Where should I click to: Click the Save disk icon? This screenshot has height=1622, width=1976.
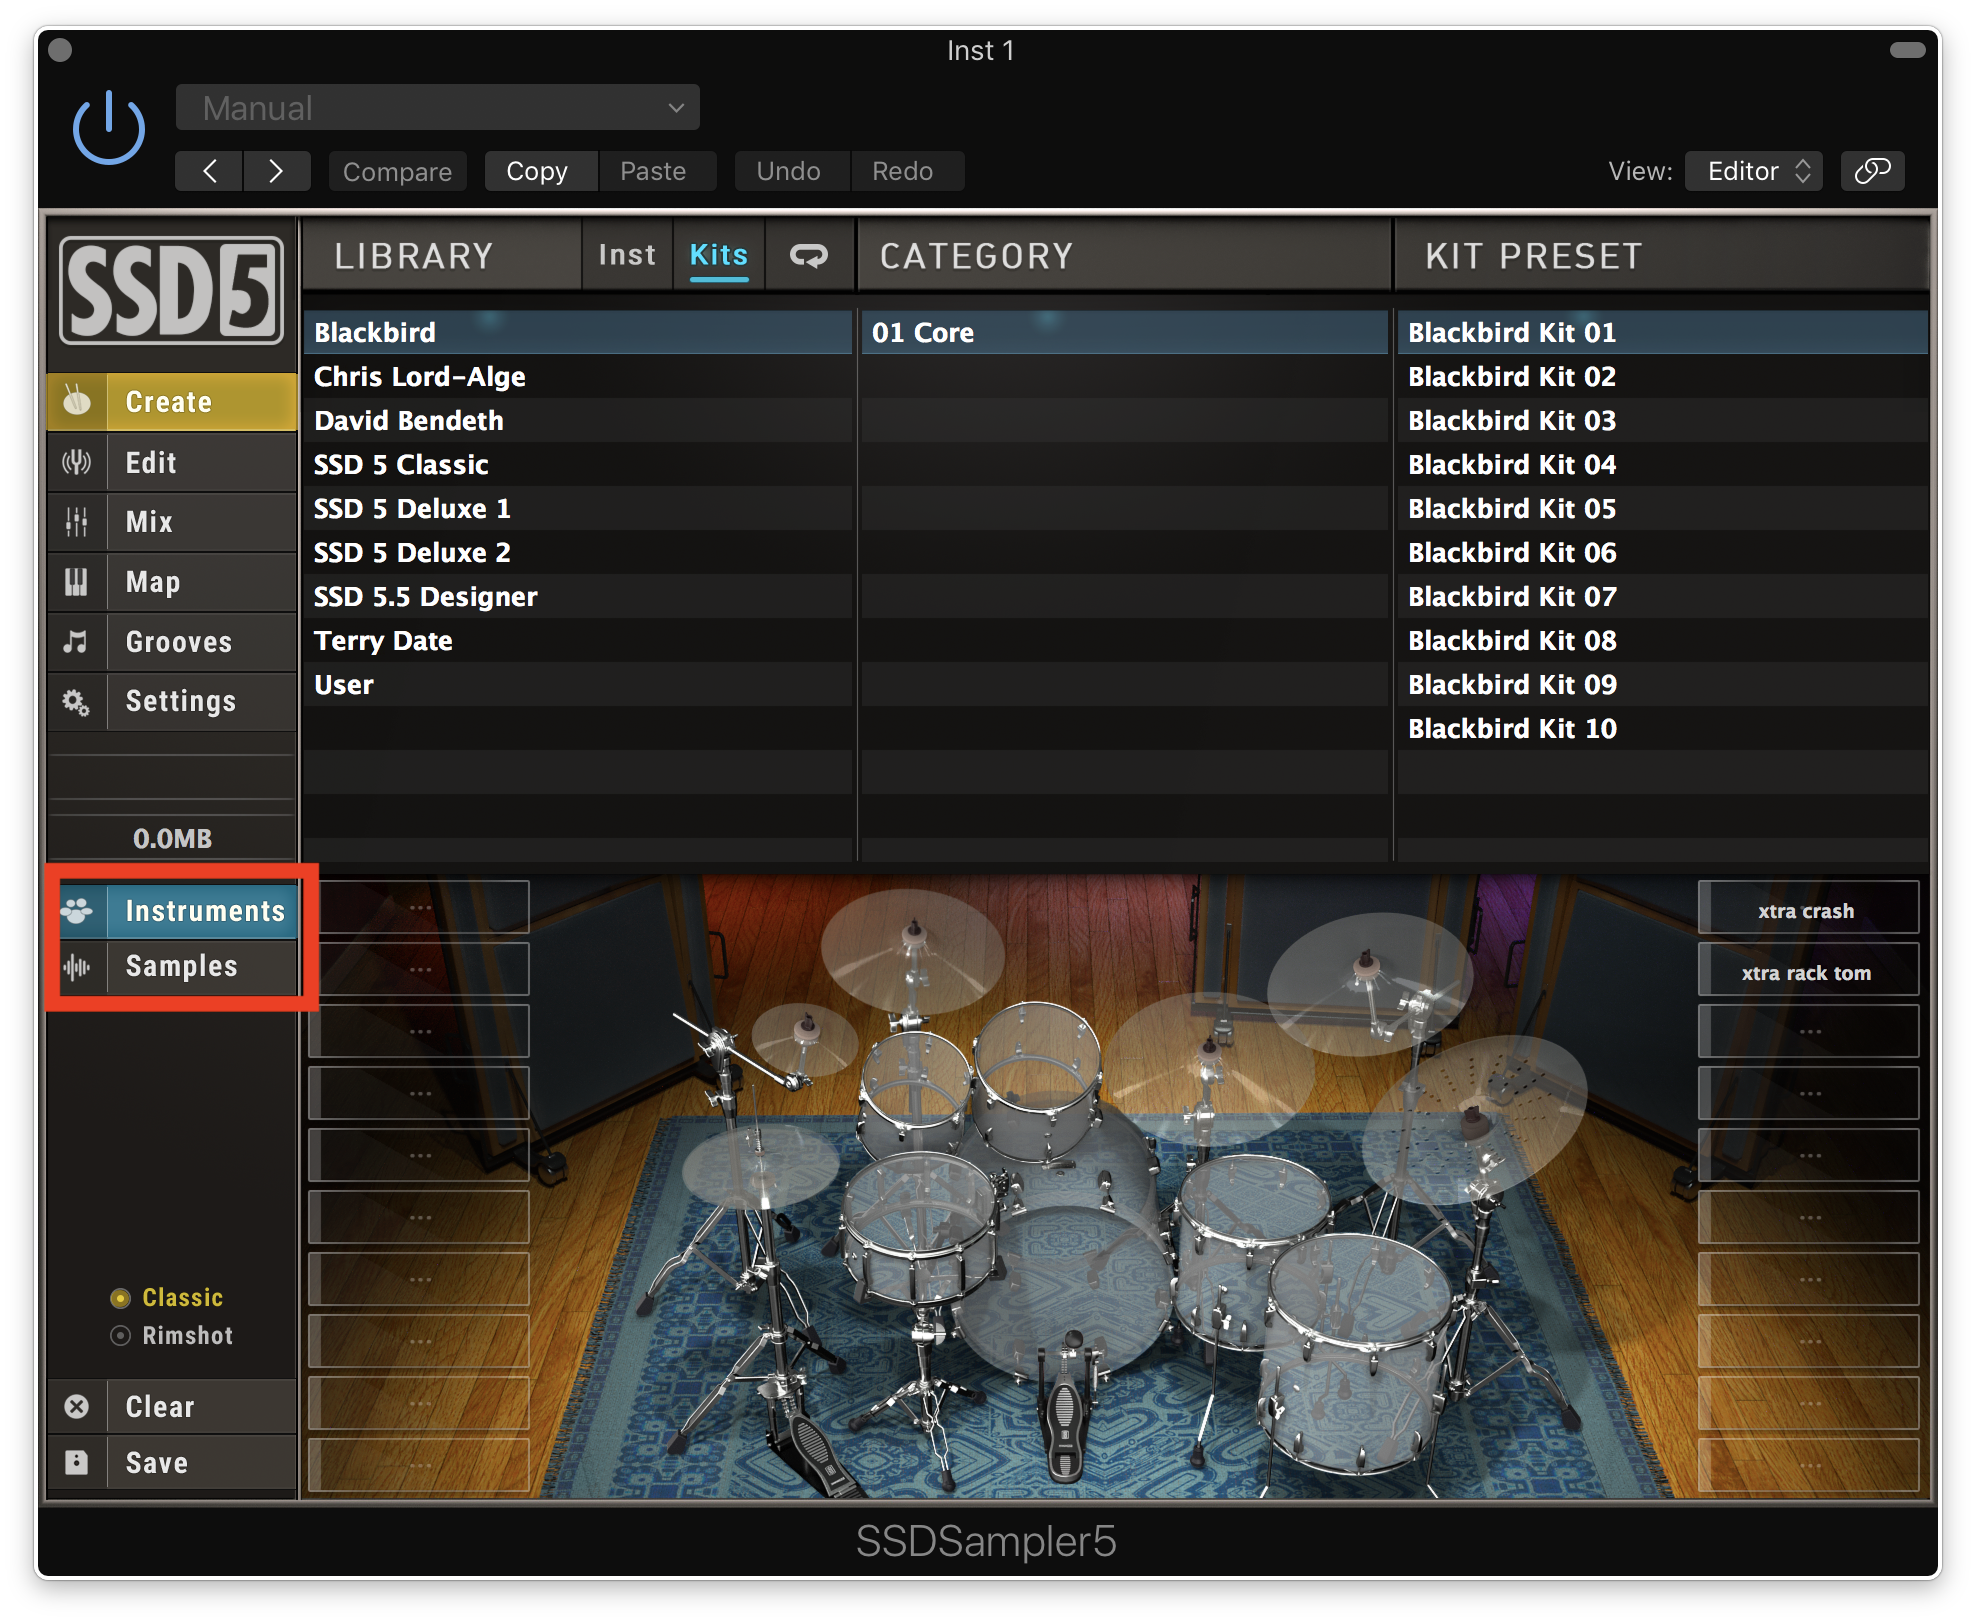(x=77, y=1463)
